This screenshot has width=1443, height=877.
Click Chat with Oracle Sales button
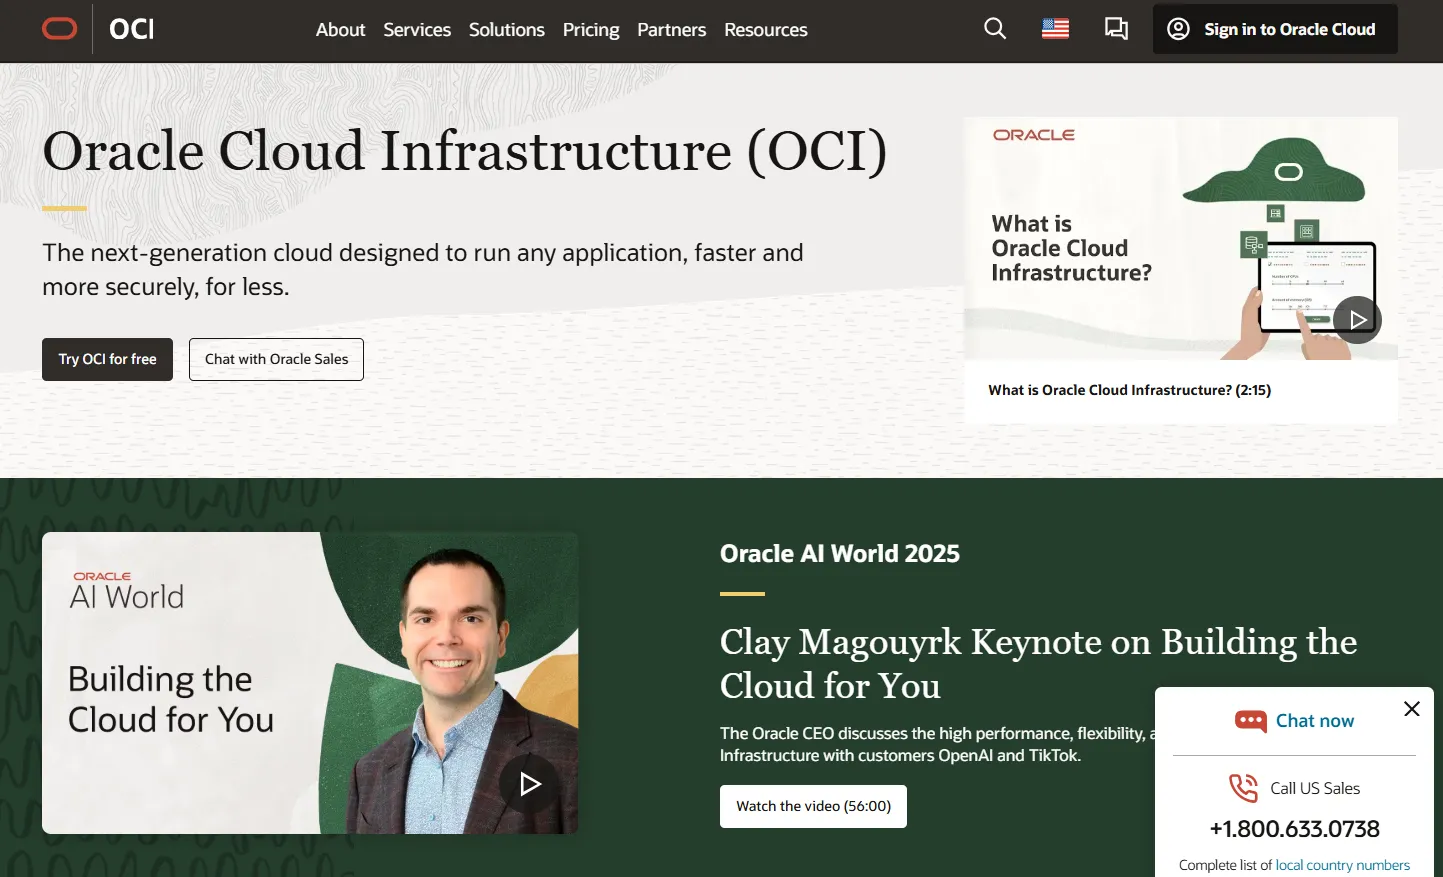click(x=276, y=359)
